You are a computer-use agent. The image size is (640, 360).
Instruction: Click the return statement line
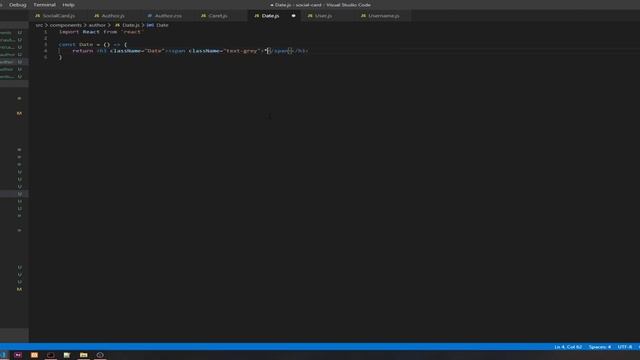coord(190,51)
